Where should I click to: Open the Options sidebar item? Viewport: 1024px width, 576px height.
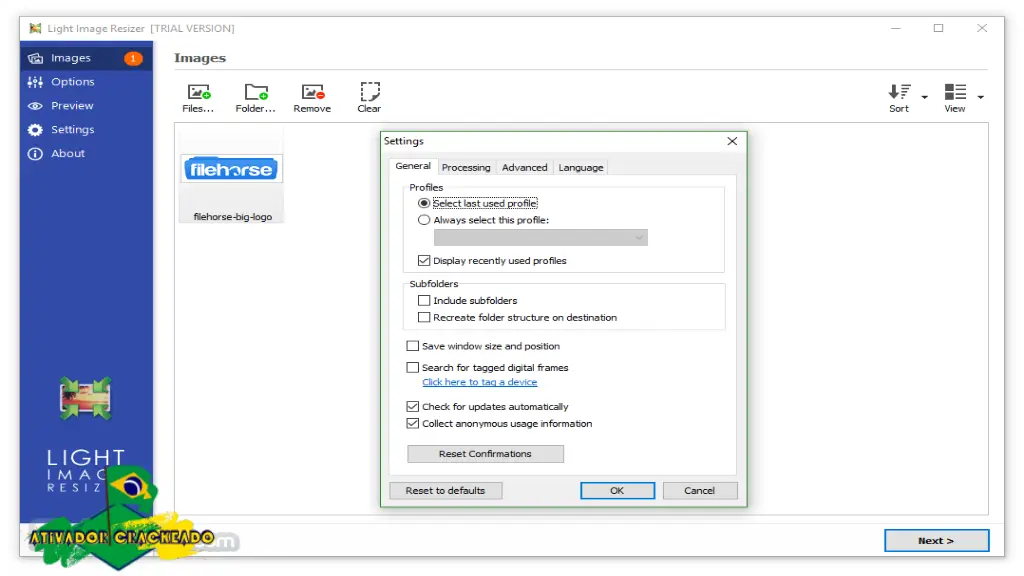coord(86,82)
